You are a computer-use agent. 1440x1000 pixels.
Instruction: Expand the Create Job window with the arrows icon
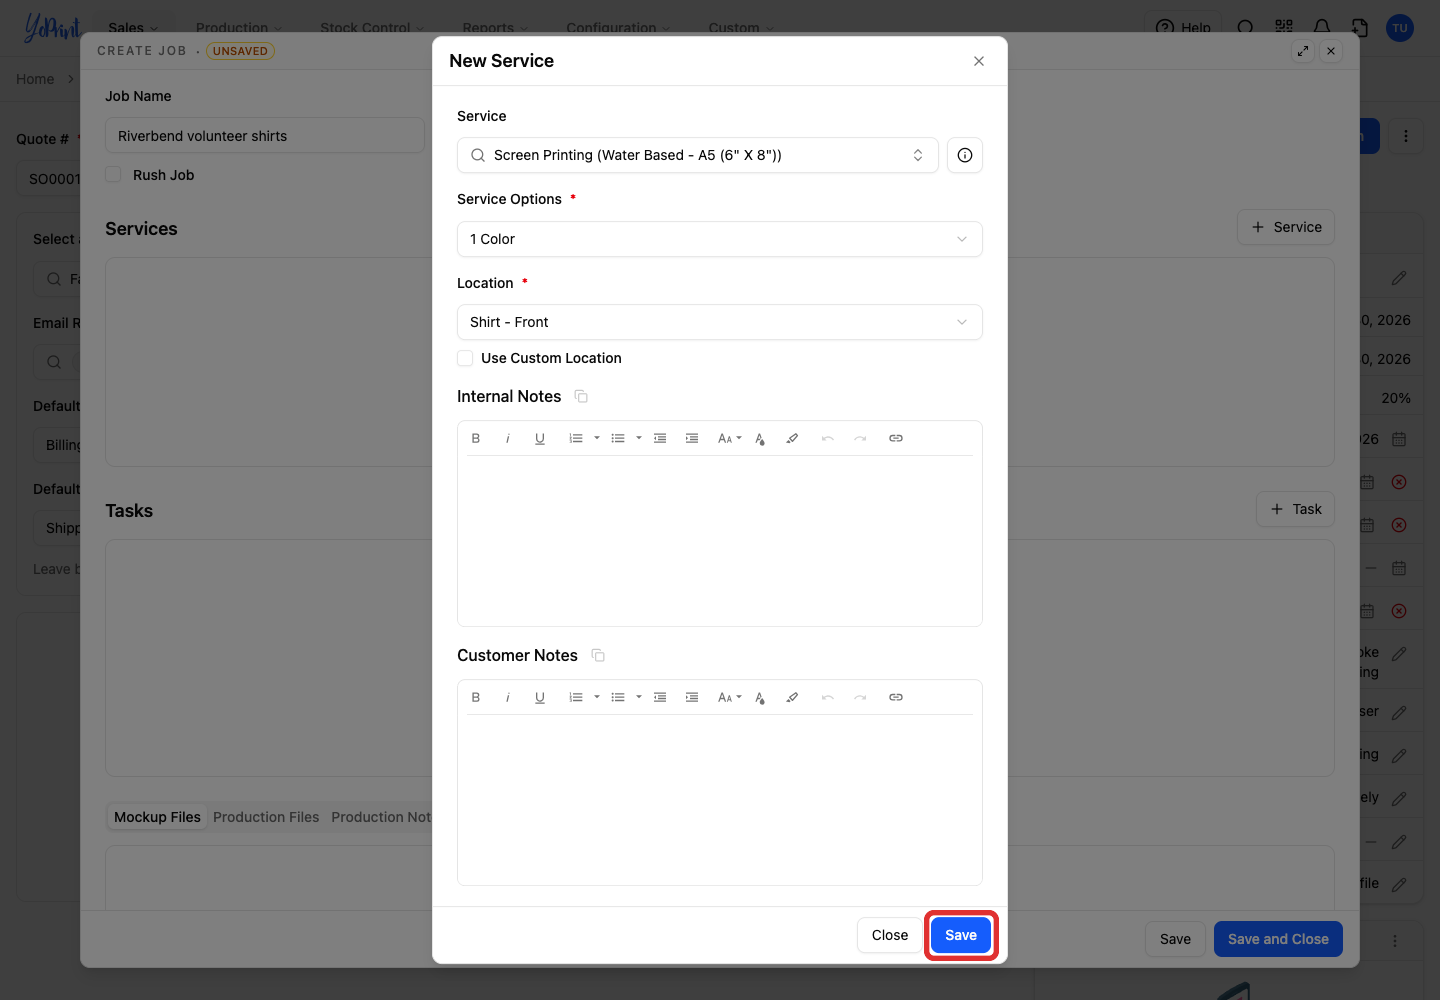click(x=1303, y=51)
